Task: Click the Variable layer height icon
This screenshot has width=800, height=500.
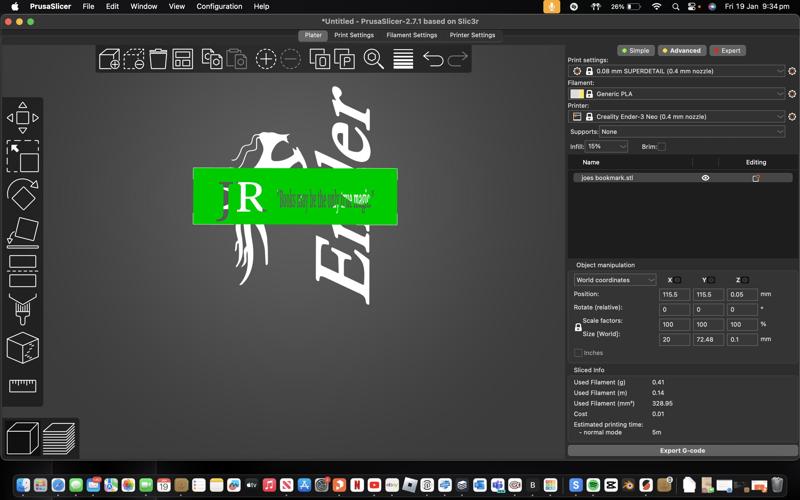Action: [x=403, y=59]
